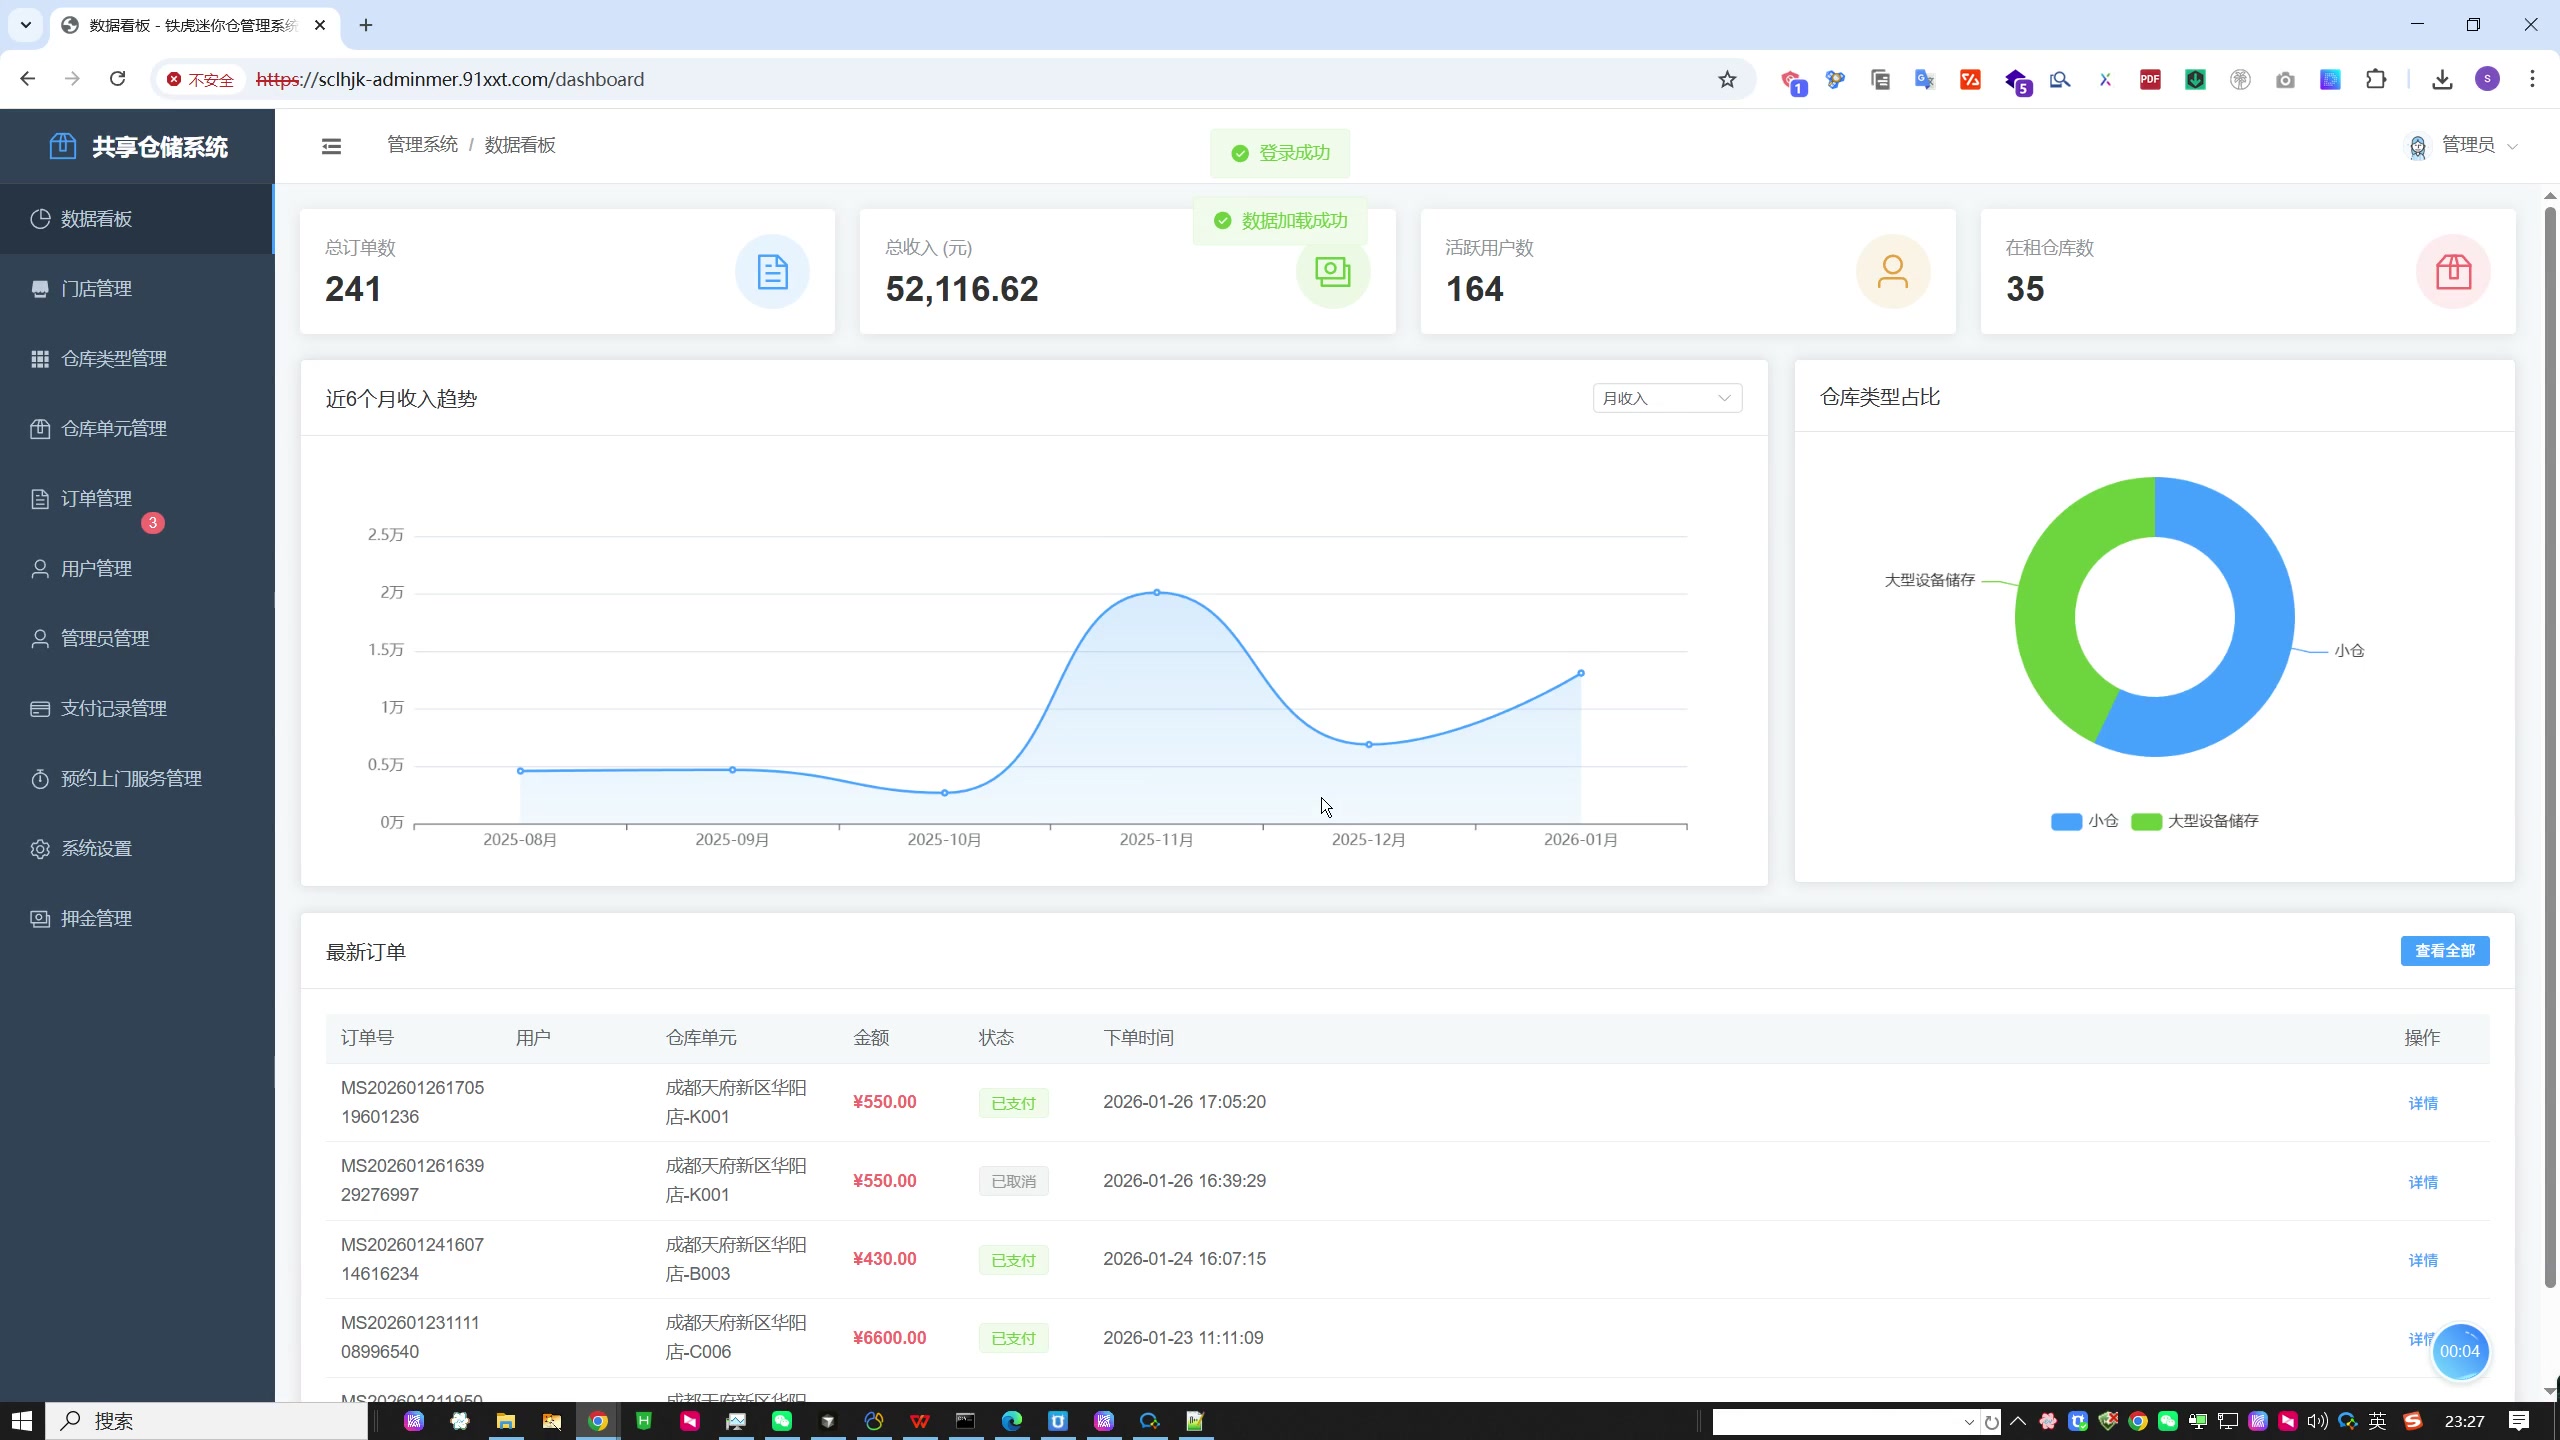Open the 月收入 dropdown selector

1666,398
